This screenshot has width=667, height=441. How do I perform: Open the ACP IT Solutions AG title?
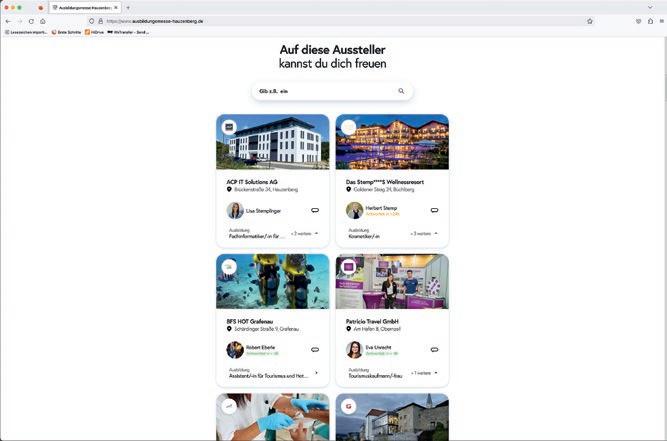tap(252, 182)
